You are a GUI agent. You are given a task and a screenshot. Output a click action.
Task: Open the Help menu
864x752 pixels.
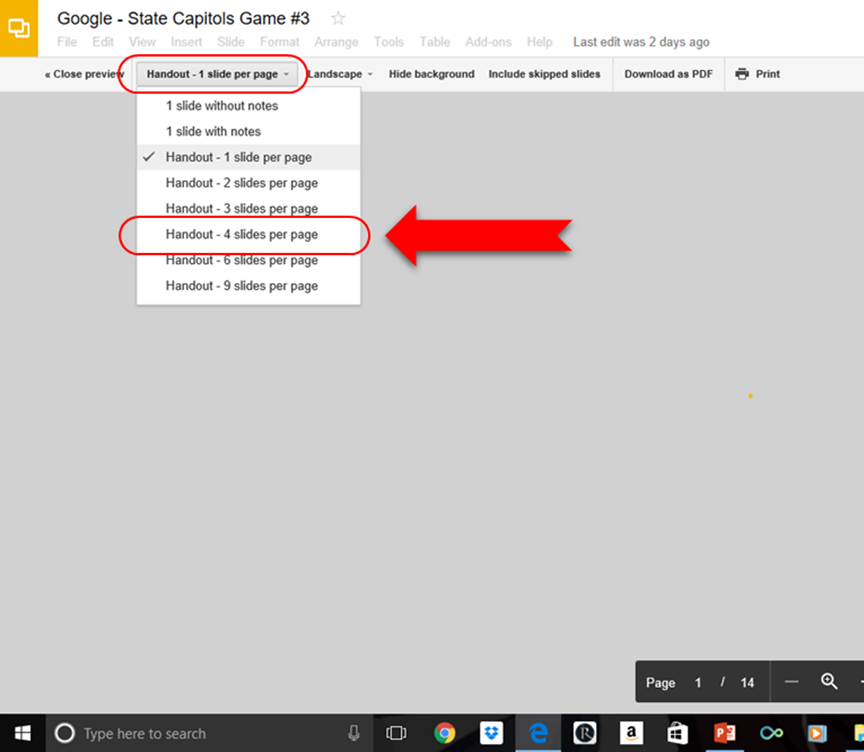coord(539,42)
